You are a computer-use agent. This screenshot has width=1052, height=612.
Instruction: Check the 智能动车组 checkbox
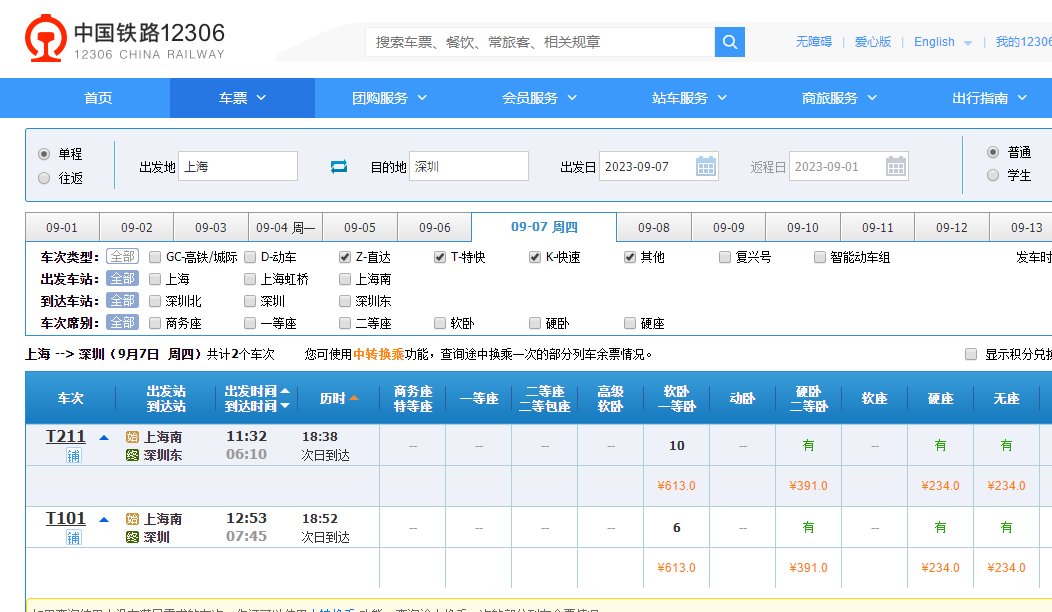[x=820, y=257]
